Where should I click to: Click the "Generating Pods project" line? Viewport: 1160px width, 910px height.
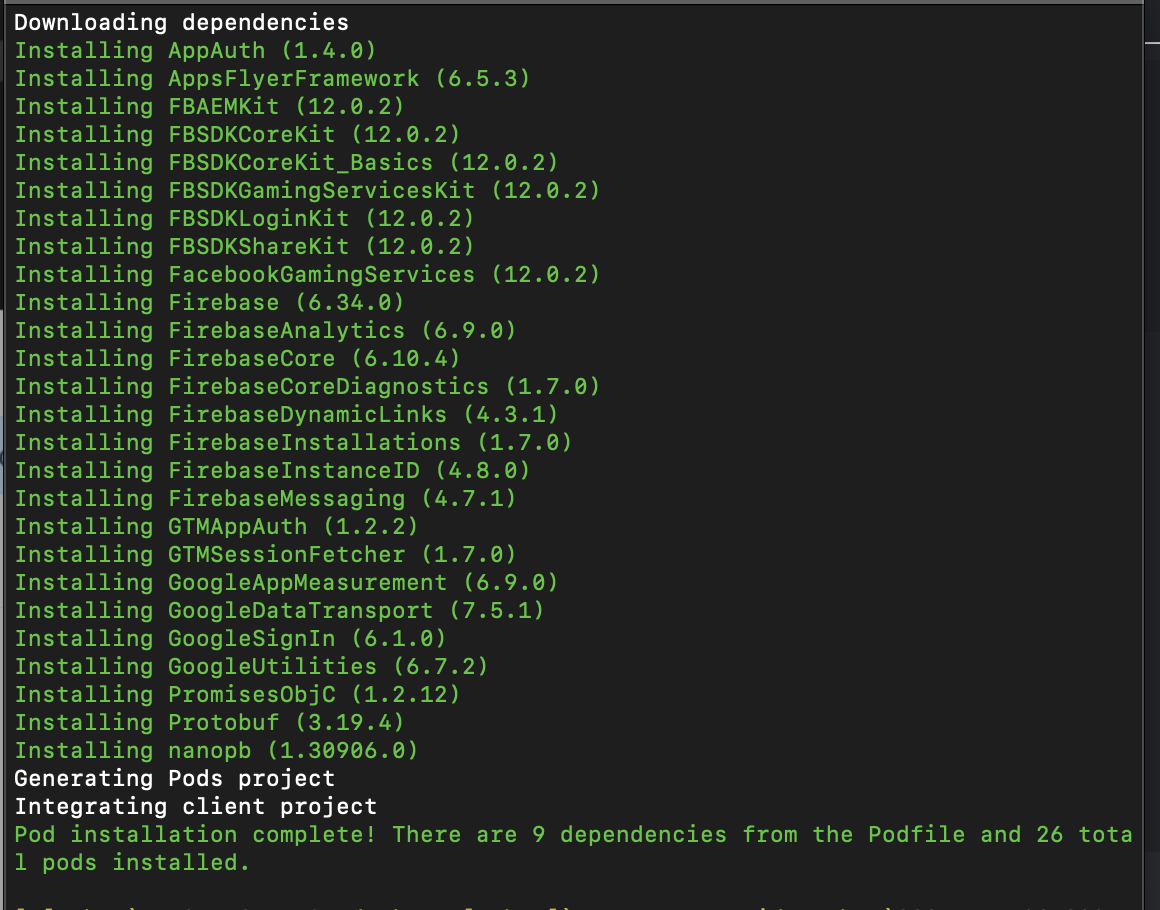175,779
